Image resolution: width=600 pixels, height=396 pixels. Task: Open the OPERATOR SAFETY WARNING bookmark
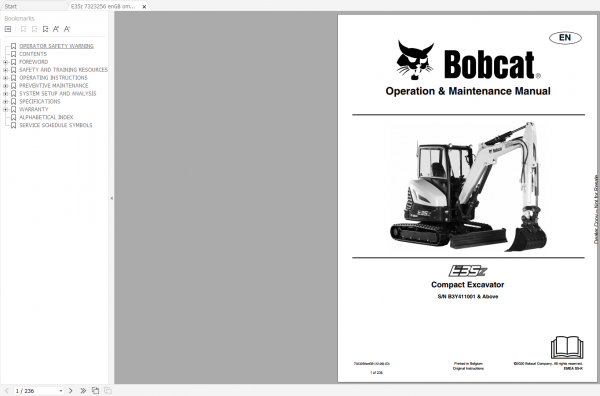[56, 46]
